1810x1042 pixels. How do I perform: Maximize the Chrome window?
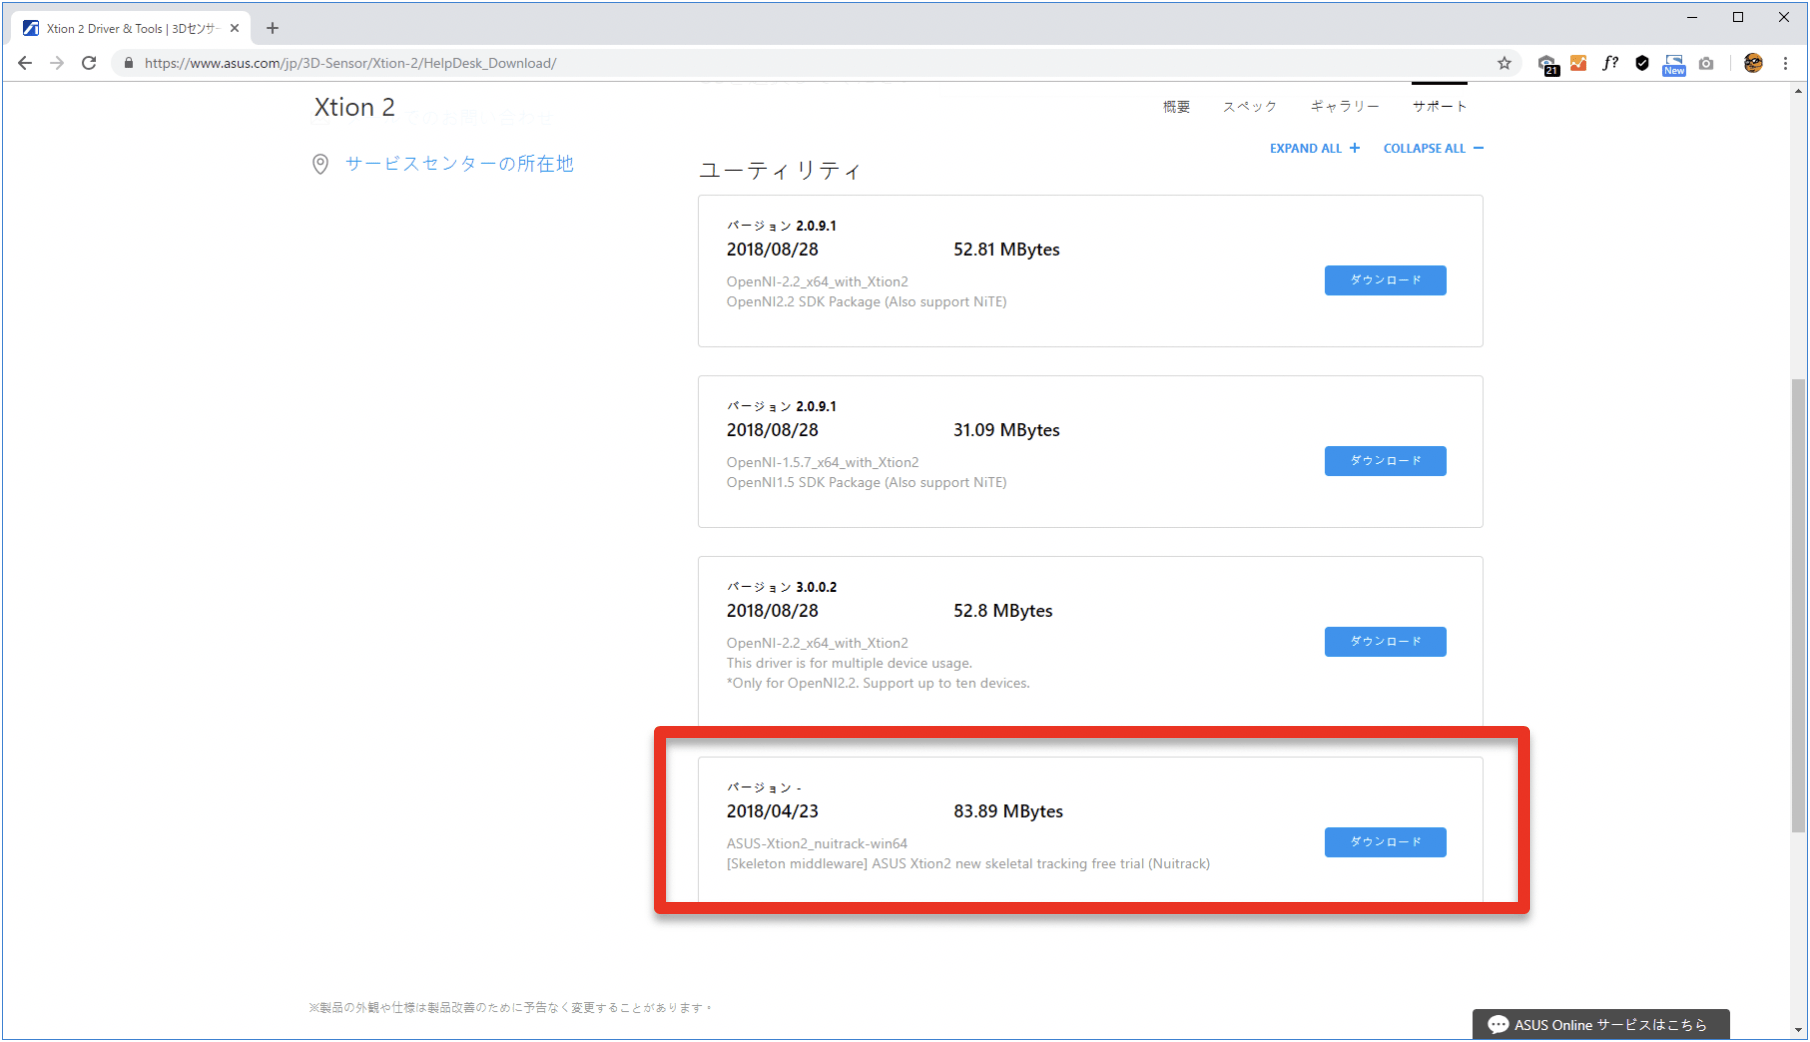point(1738,17)
